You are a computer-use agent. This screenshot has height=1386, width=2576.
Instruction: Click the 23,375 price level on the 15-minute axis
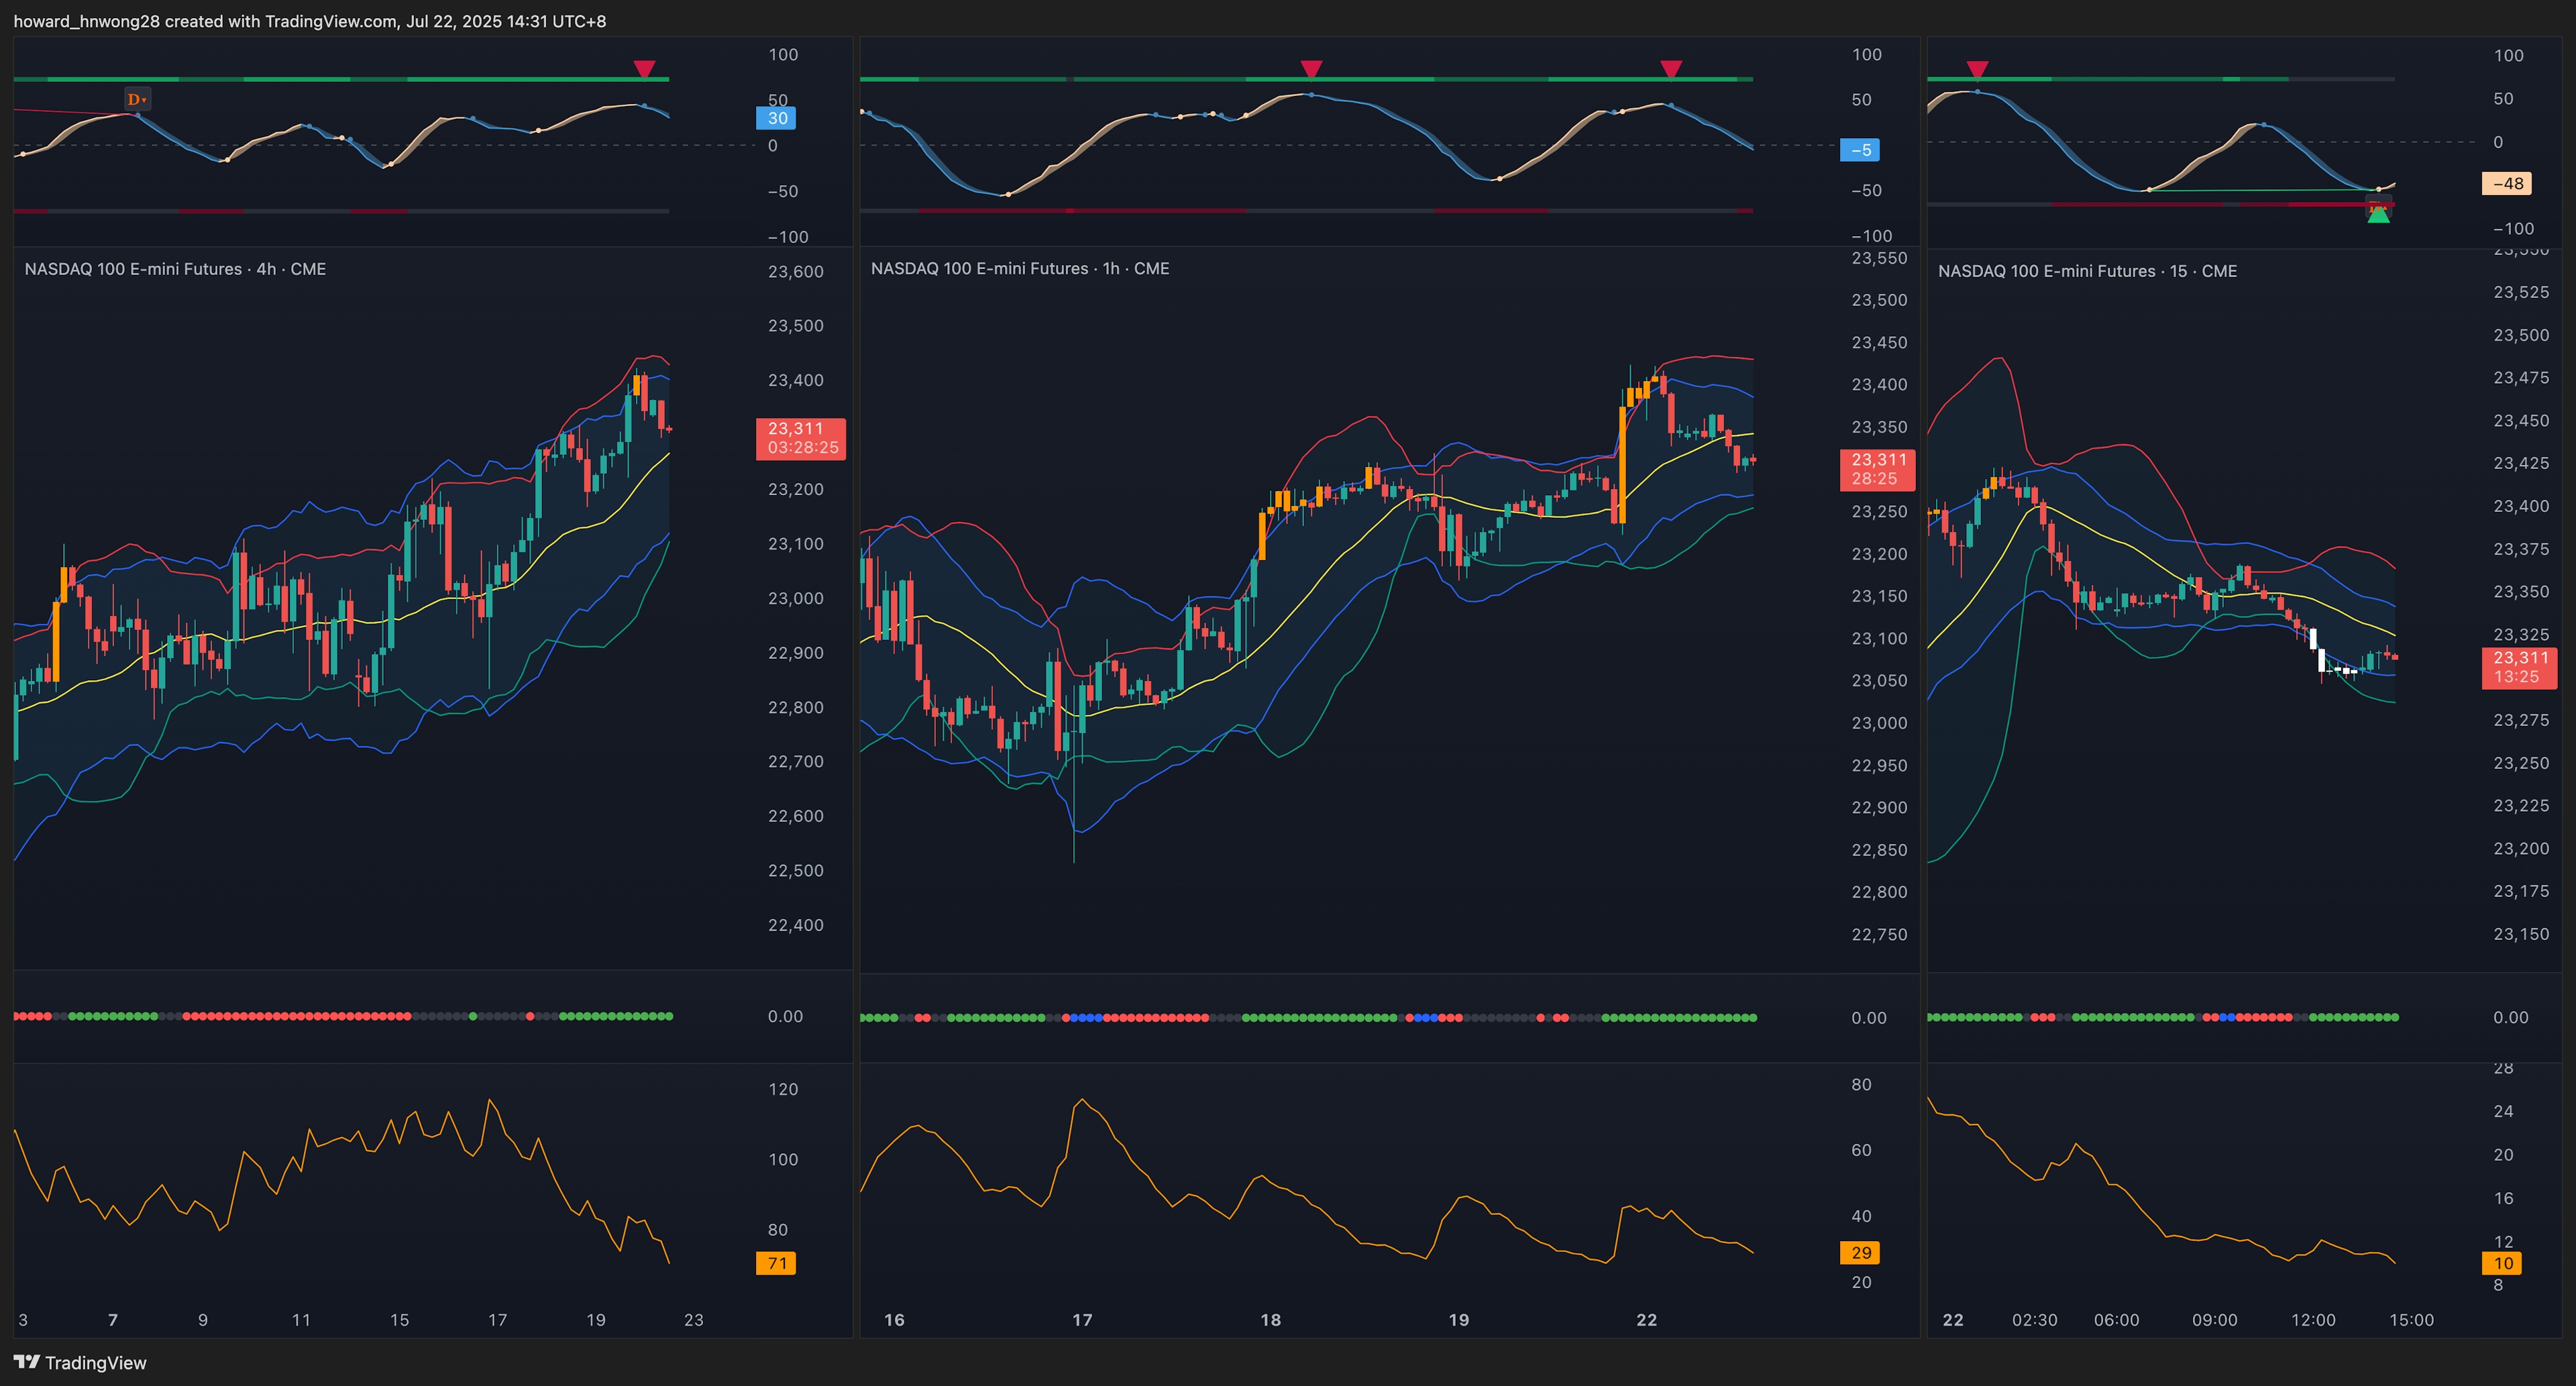click(x=2521, y=549)
